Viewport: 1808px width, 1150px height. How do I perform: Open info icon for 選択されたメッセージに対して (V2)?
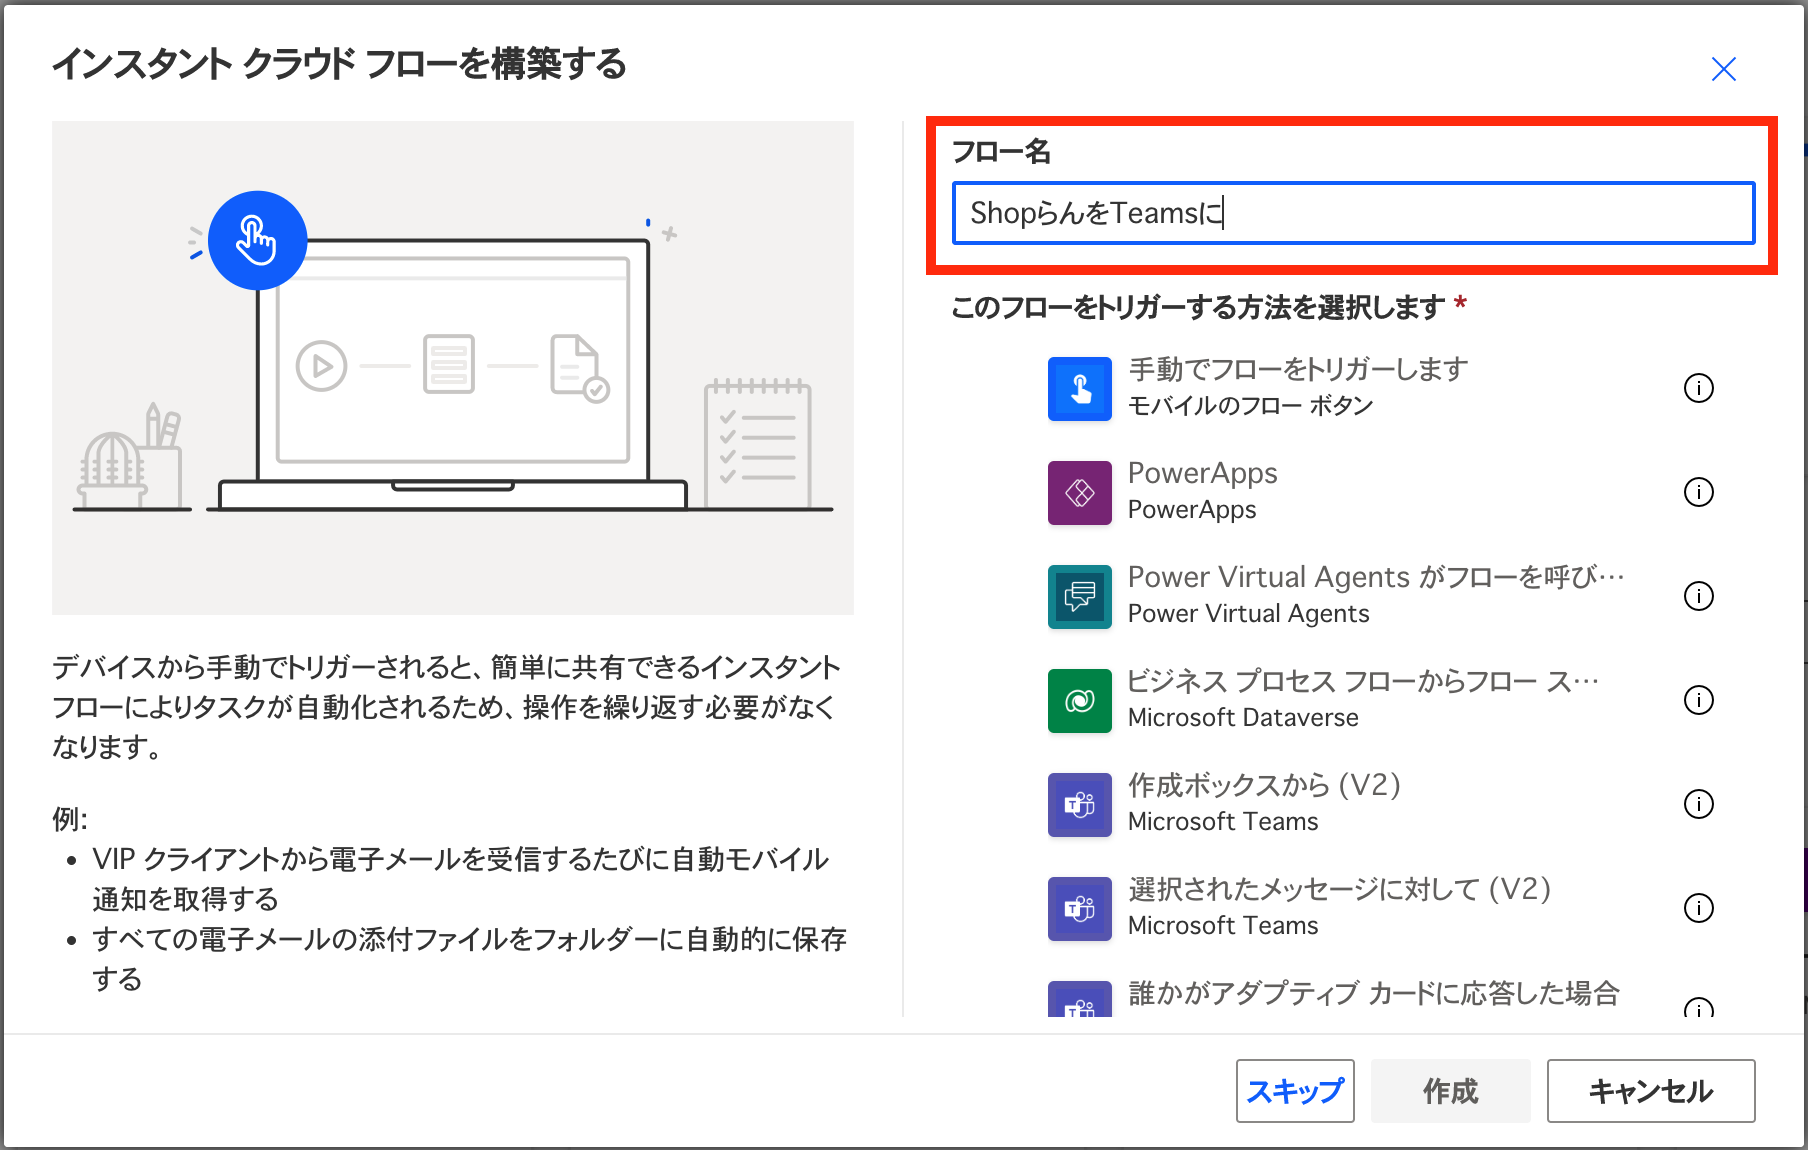[1699, 908]
